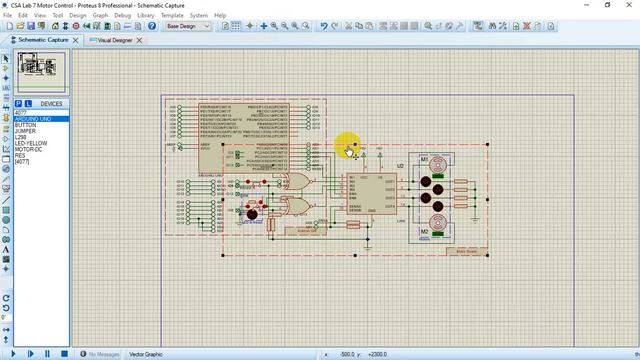This screenshot has height=360, width=640.
Task: Cut selection with scissors icon
Action: click(349, 26)
